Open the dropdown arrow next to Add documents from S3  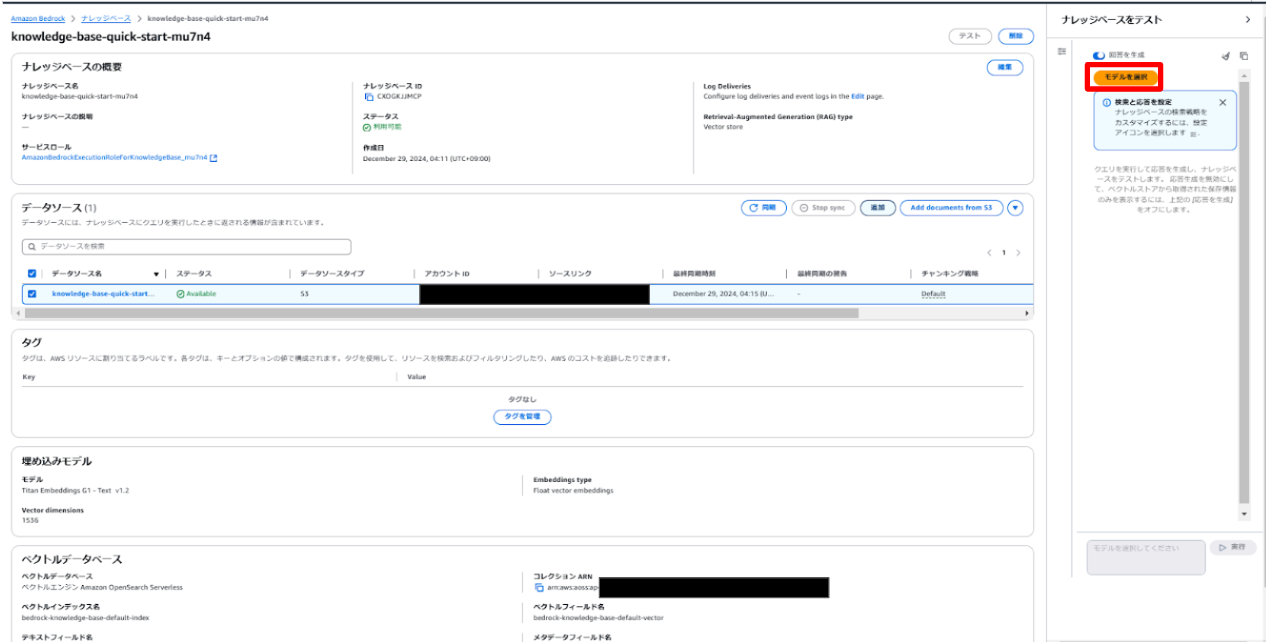[x=1015, y=208]
